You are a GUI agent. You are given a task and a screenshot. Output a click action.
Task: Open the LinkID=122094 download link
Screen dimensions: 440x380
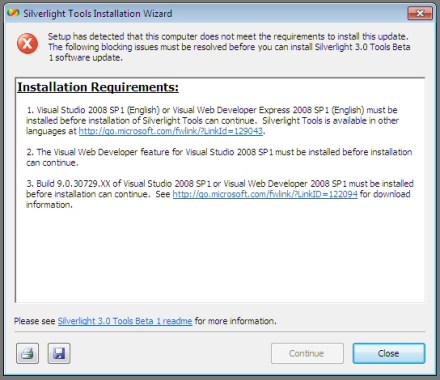[265, 194]
